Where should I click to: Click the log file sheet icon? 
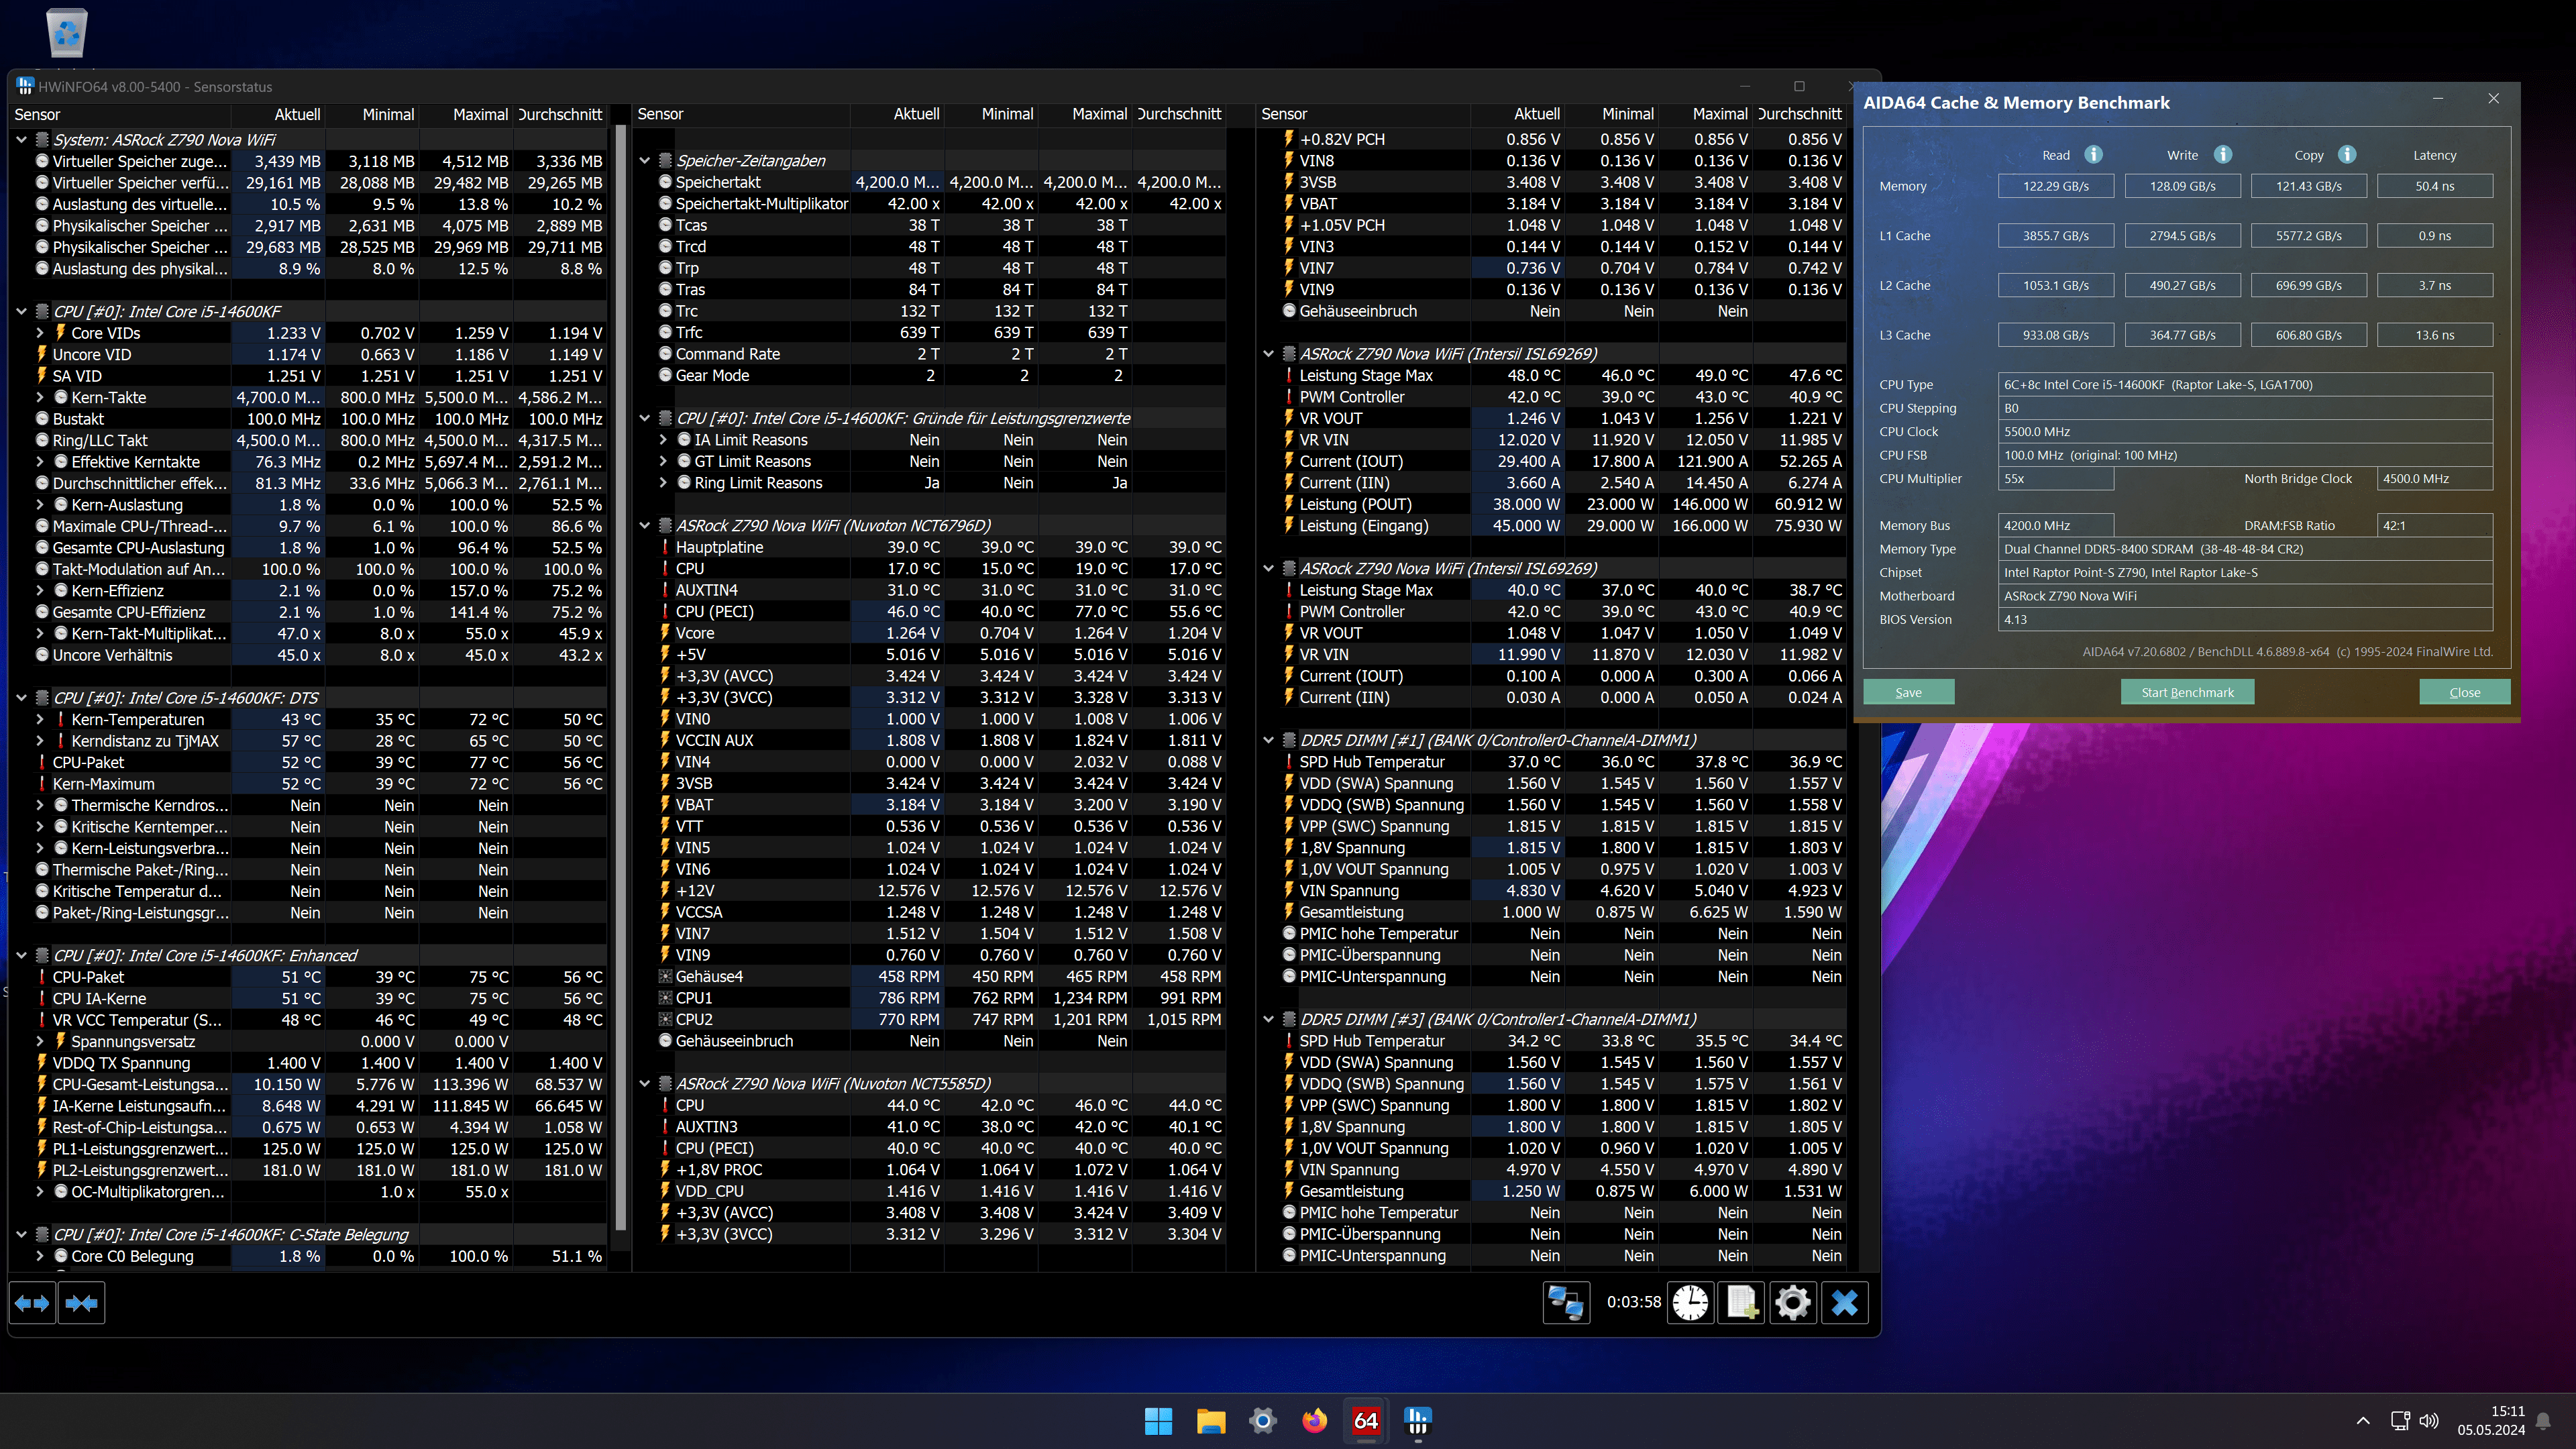1741,1303
